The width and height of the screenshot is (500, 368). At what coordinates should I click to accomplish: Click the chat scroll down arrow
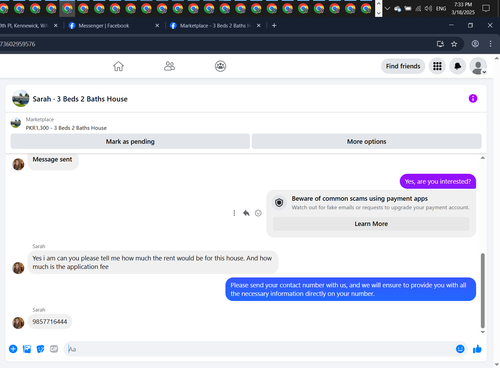[x=483, y=332]
